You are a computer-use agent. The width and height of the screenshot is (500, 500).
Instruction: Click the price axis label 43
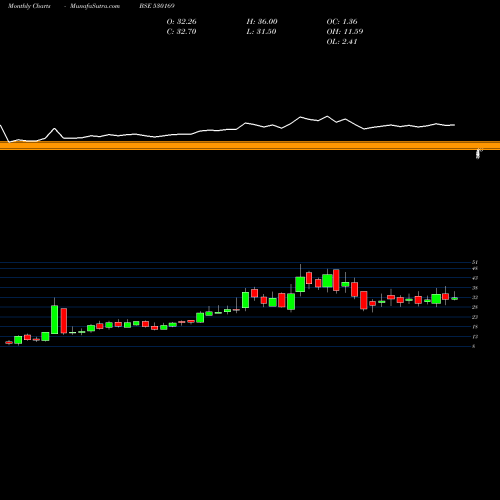[475, 278]
